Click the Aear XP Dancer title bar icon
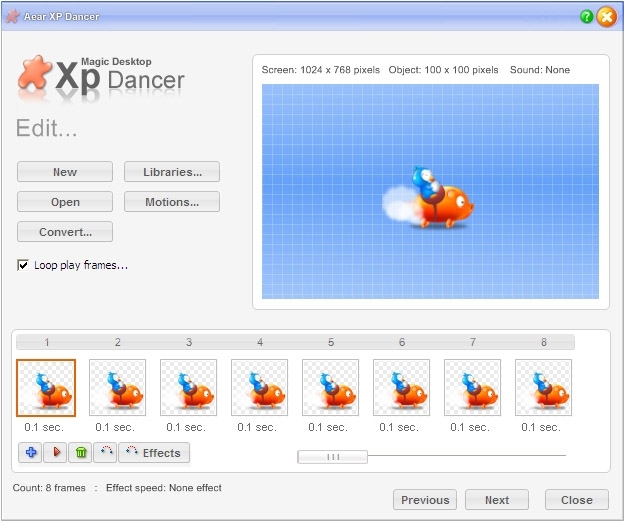Screen dimensions: 624x521 tap(13, 16)
